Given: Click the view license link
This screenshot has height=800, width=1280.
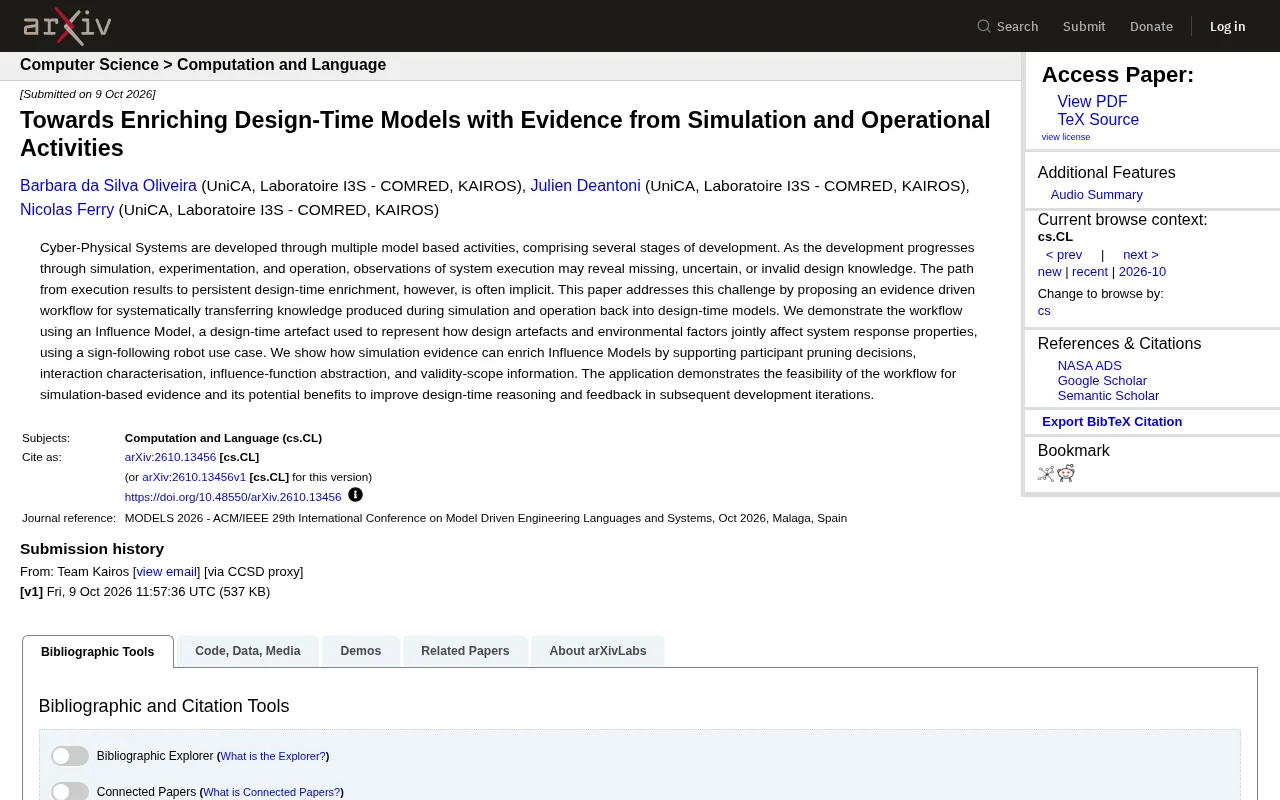Looking at the screenshot, I should [1066, 137].
